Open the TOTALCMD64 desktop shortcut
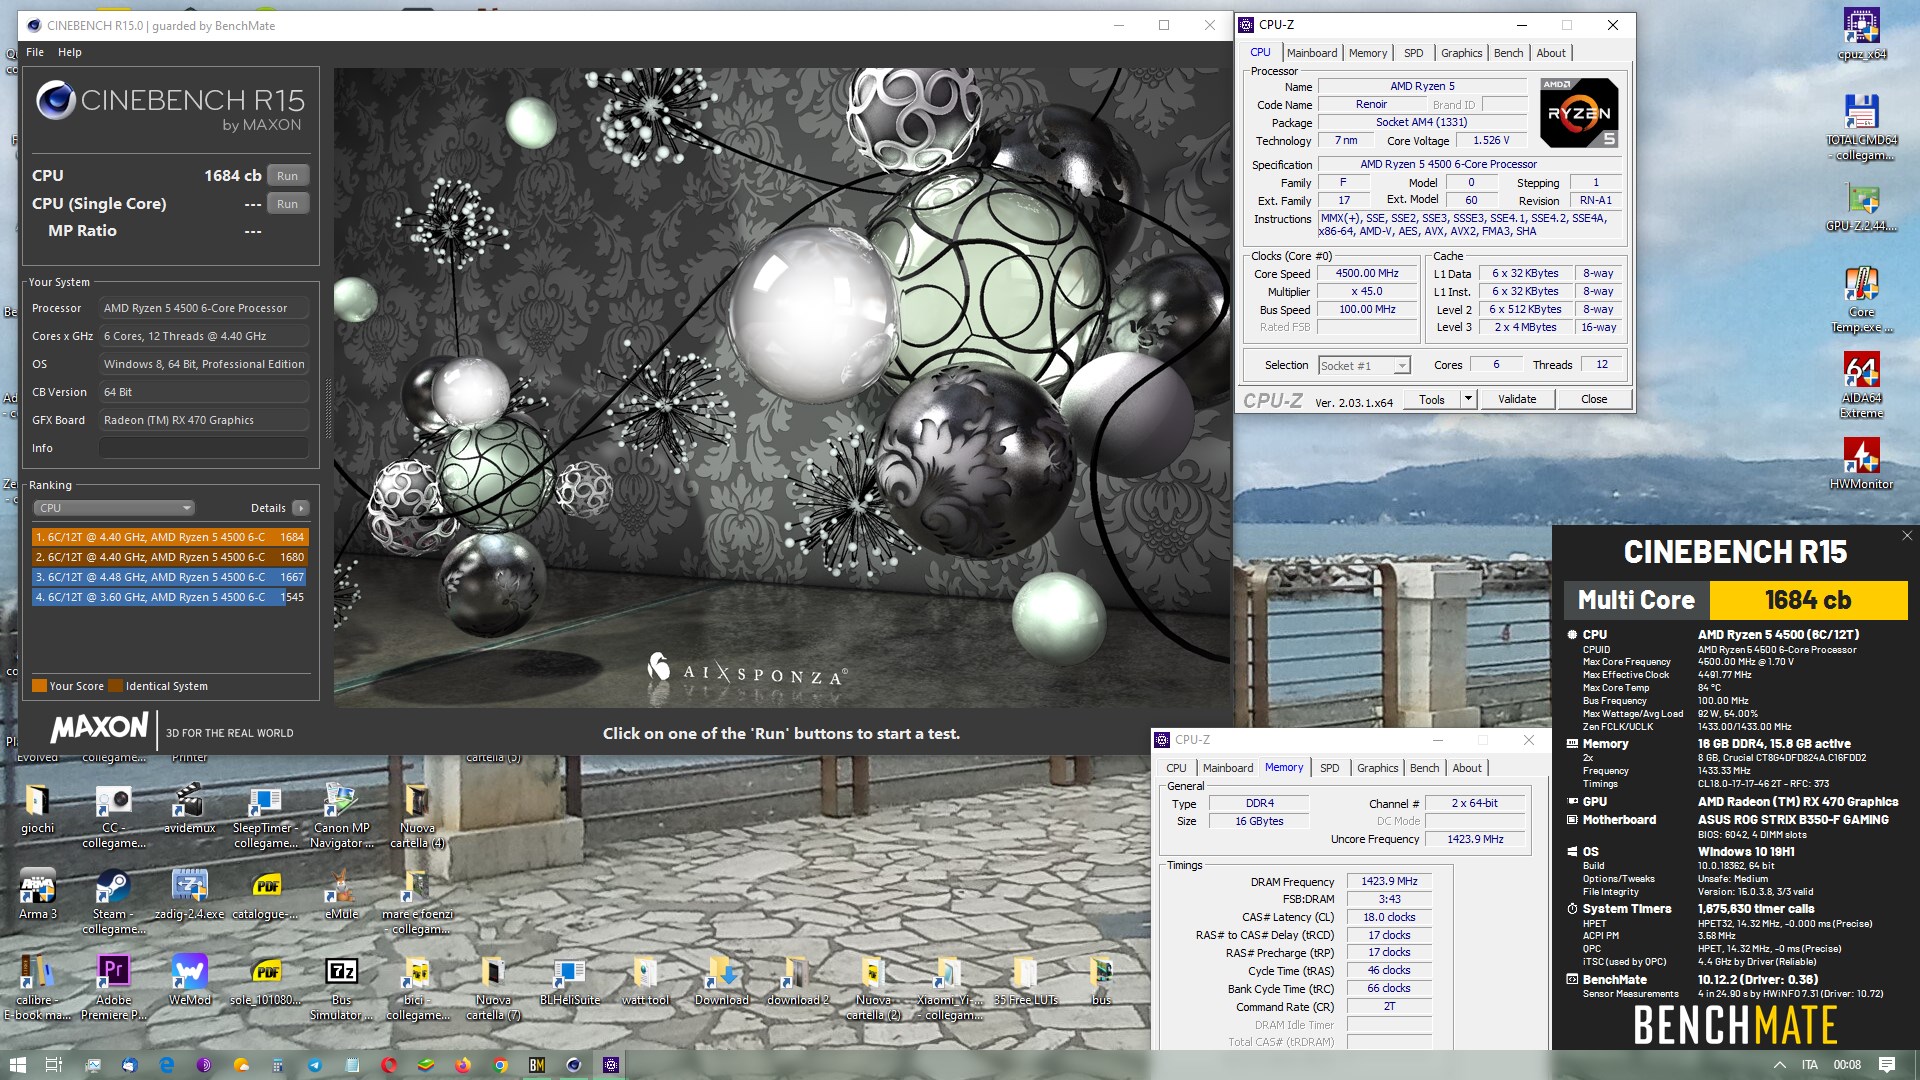Image resolution: width=1920 pixels, height=1080 pixels. [x=1861, y=126]
